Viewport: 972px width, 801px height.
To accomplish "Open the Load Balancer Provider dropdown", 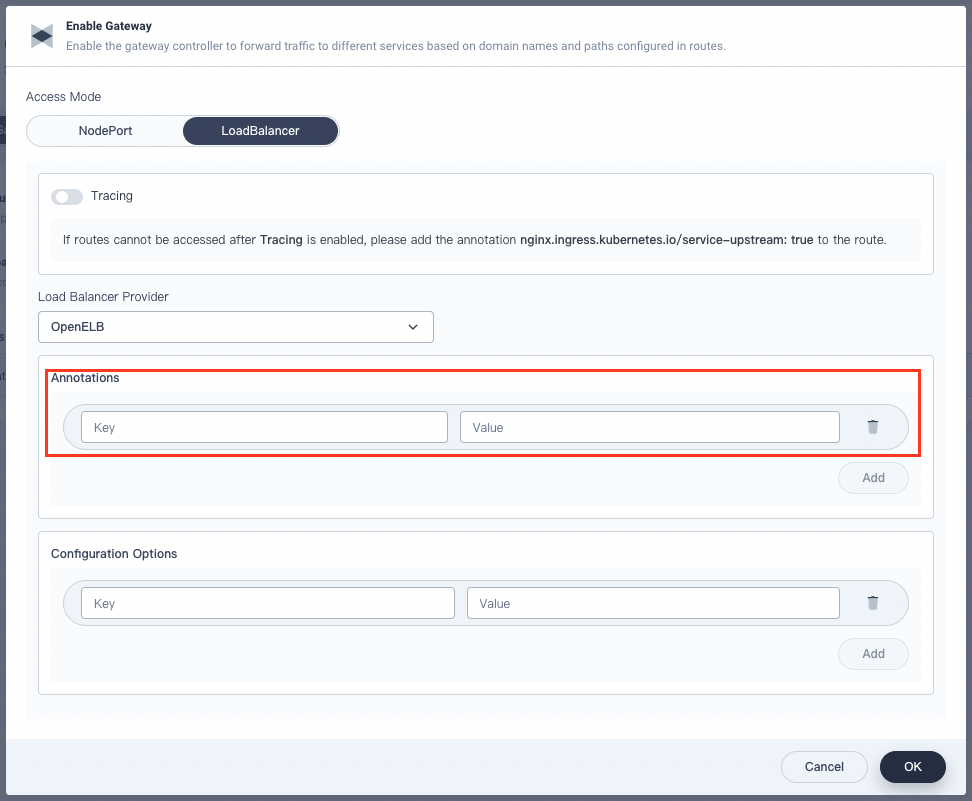I will tap(235, 327).
